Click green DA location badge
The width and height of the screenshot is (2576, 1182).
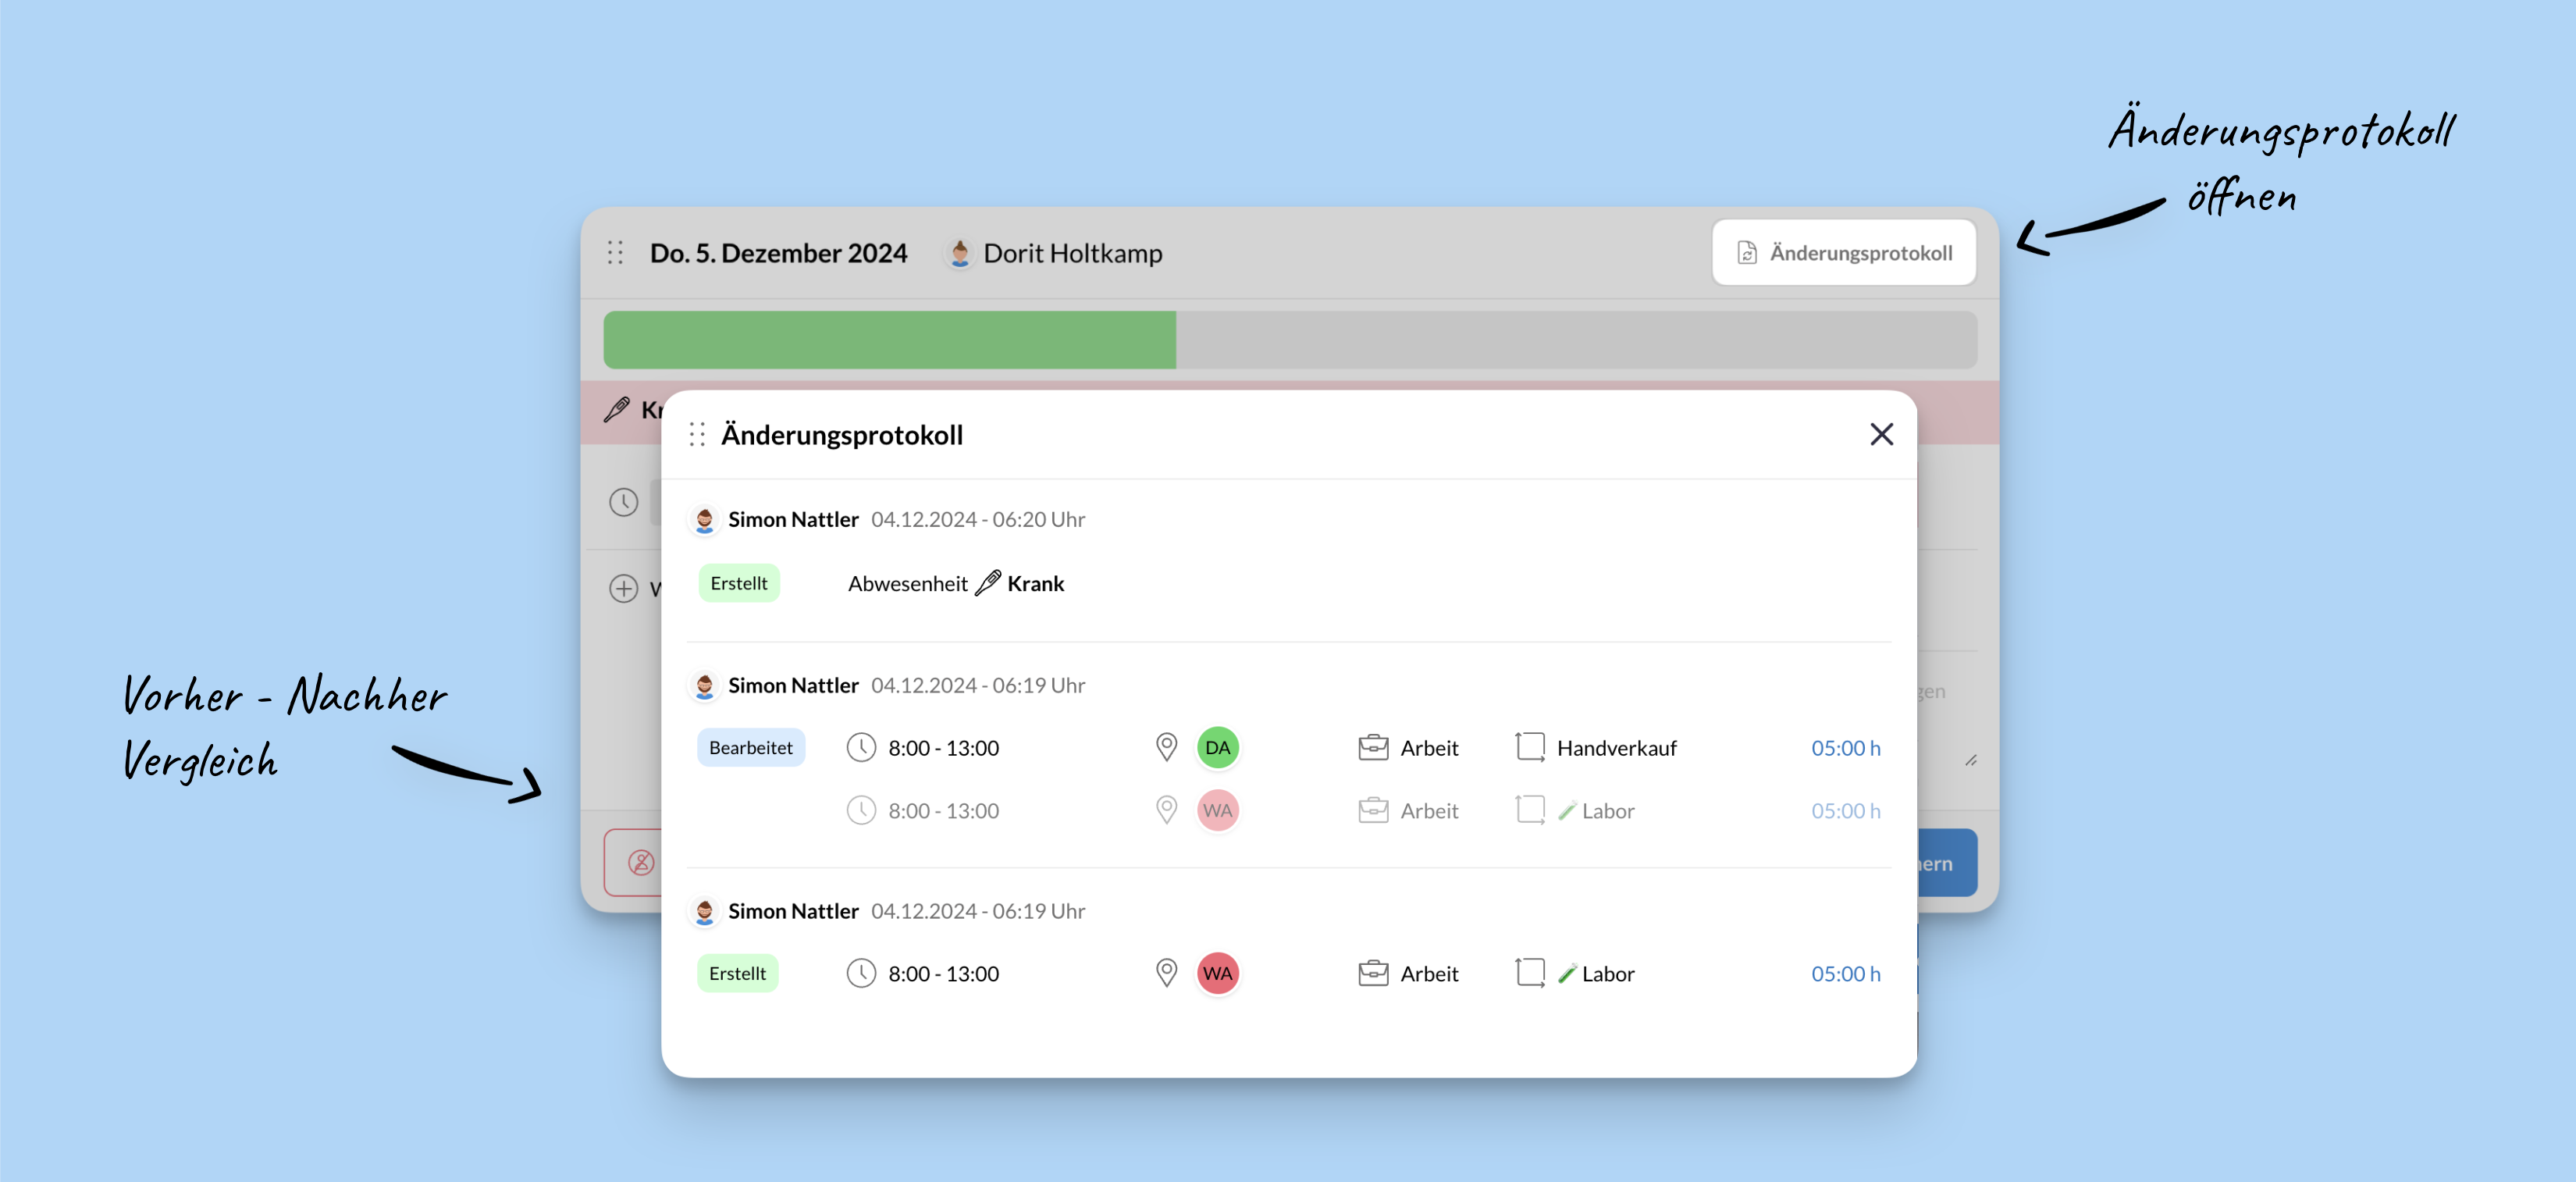click(1217, 747)
